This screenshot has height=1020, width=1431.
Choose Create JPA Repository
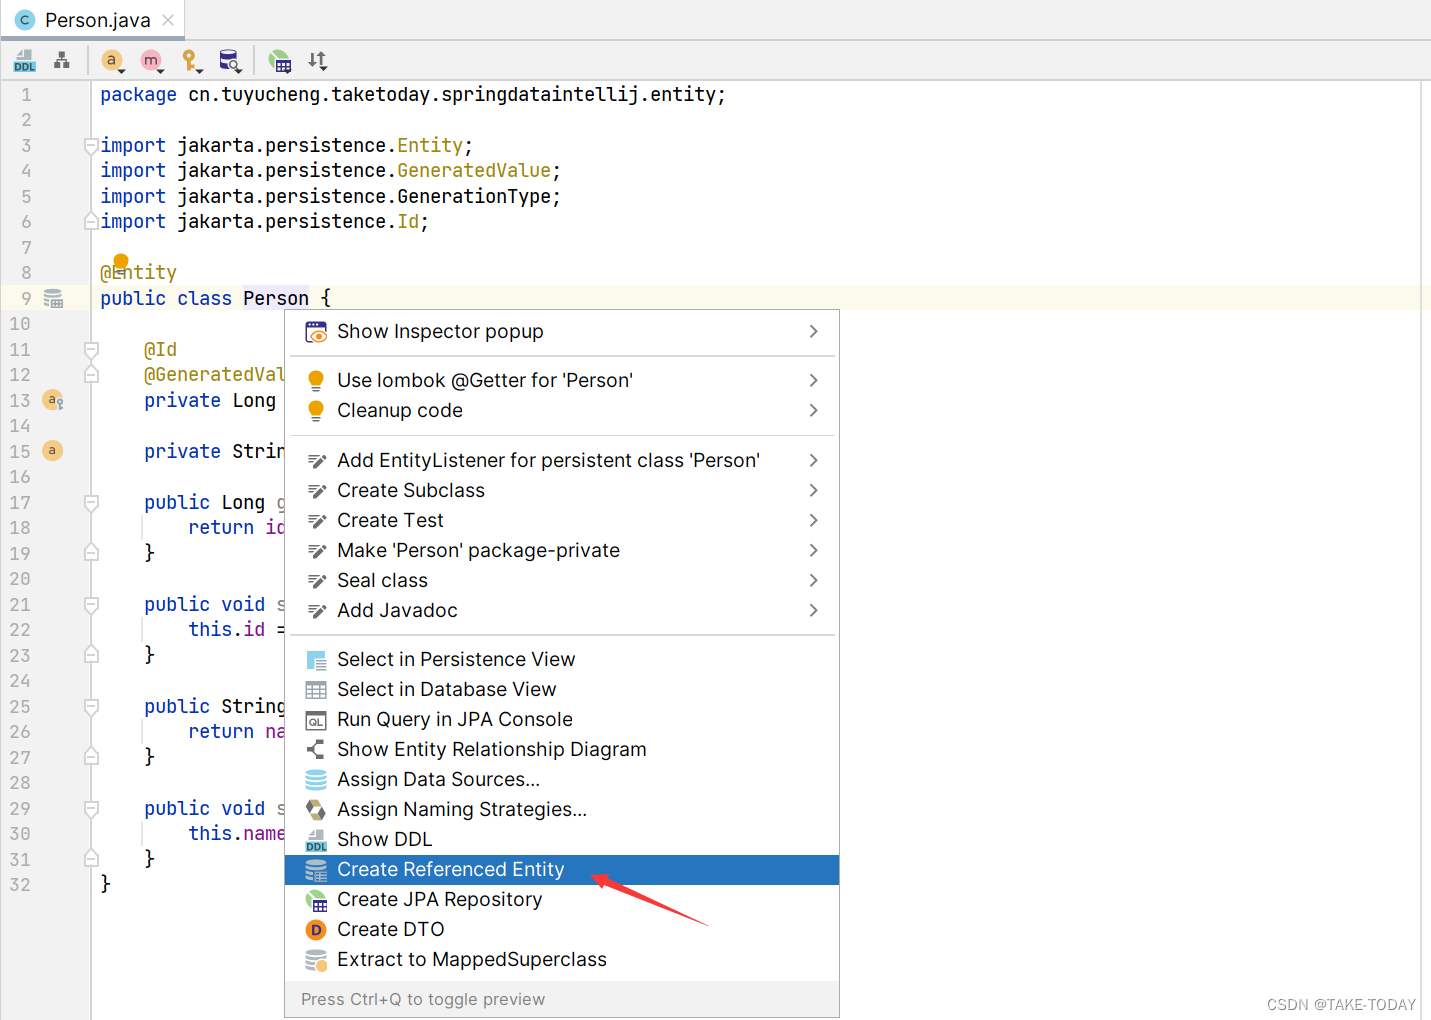[562, 899]
